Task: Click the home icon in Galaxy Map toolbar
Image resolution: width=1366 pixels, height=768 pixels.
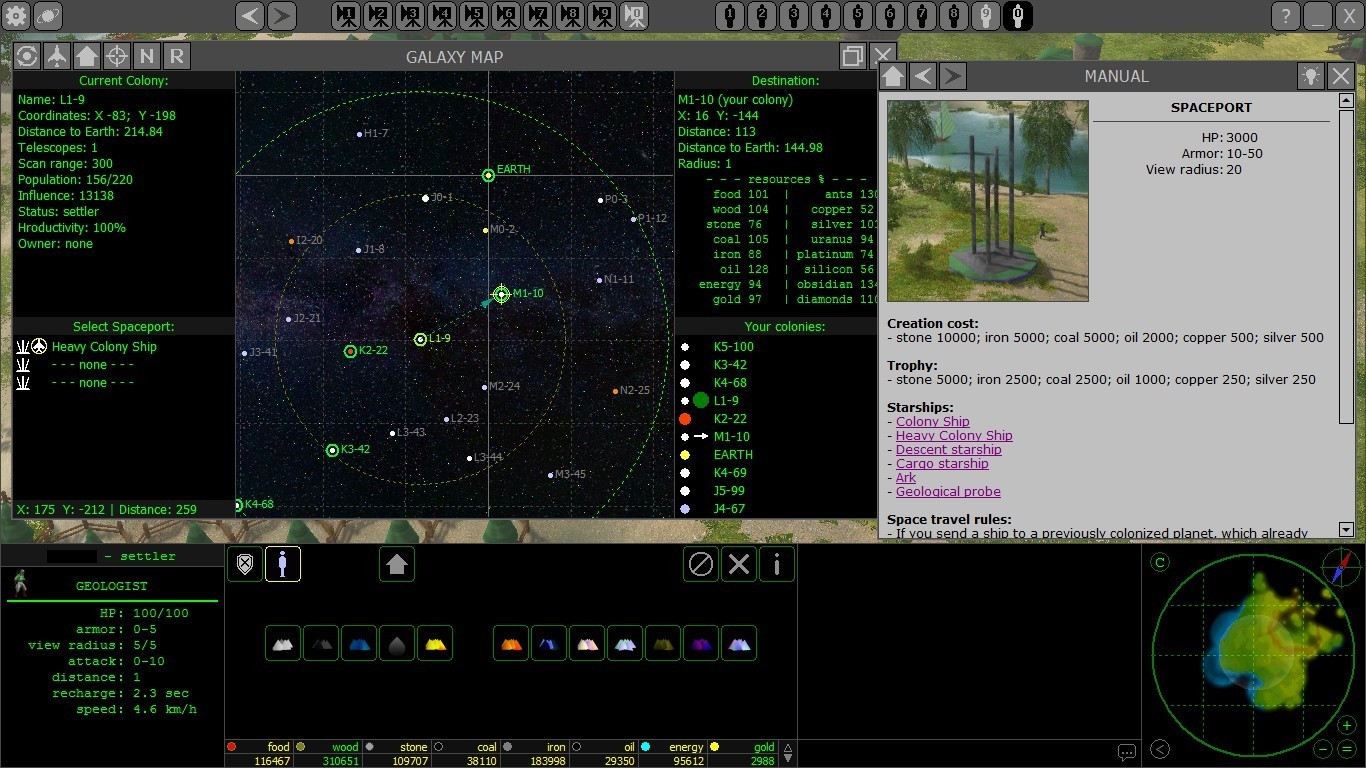Action: (87, 56)
